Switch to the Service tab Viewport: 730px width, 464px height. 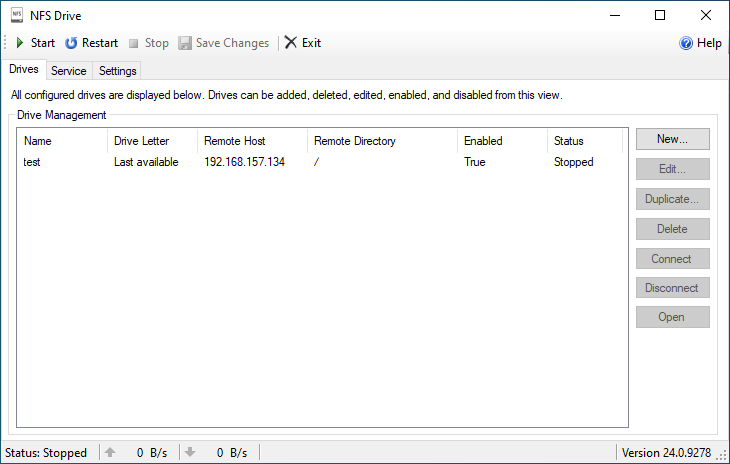69,71
